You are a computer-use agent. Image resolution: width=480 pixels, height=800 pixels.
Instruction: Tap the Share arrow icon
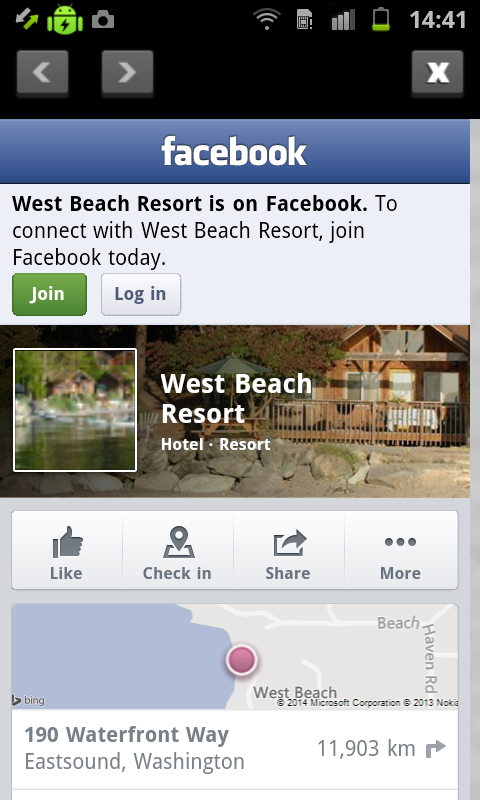(x=289, y=543)
